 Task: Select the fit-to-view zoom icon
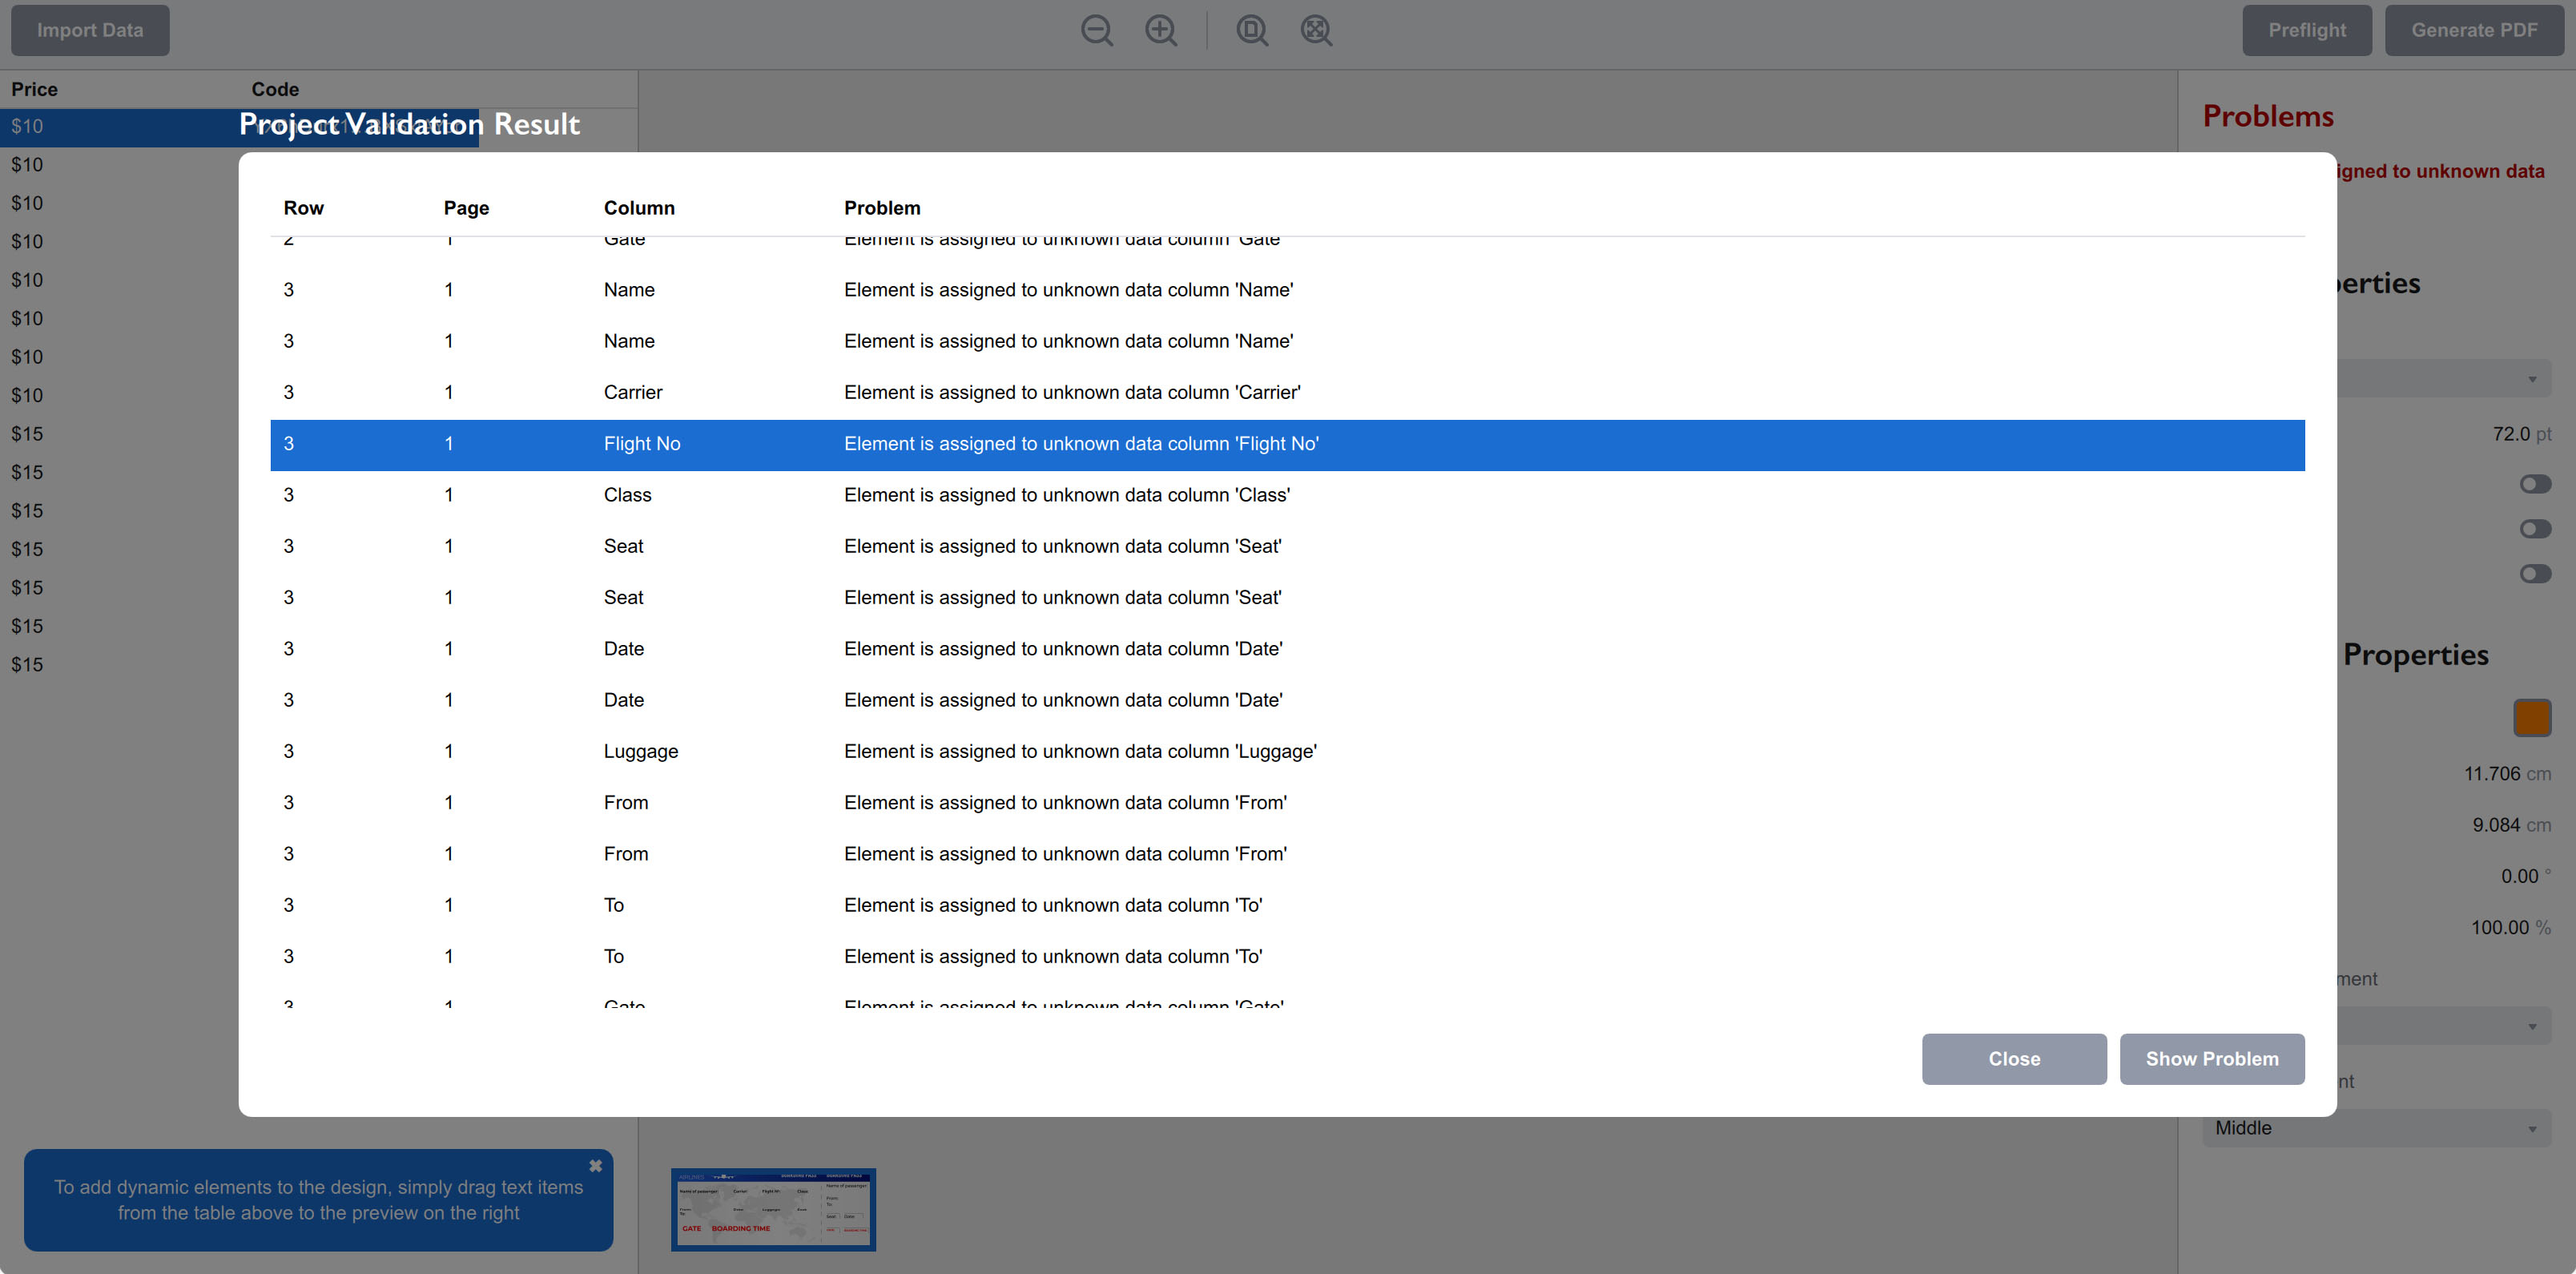coord(1315,30)
